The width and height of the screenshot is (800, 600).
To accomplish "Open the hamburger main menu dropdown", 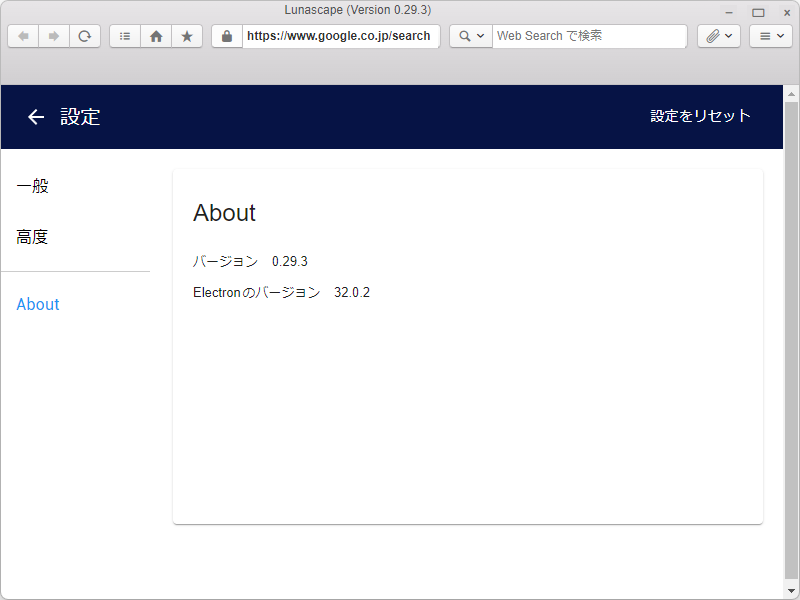I will pyautogui.click(x=771, y=36).
